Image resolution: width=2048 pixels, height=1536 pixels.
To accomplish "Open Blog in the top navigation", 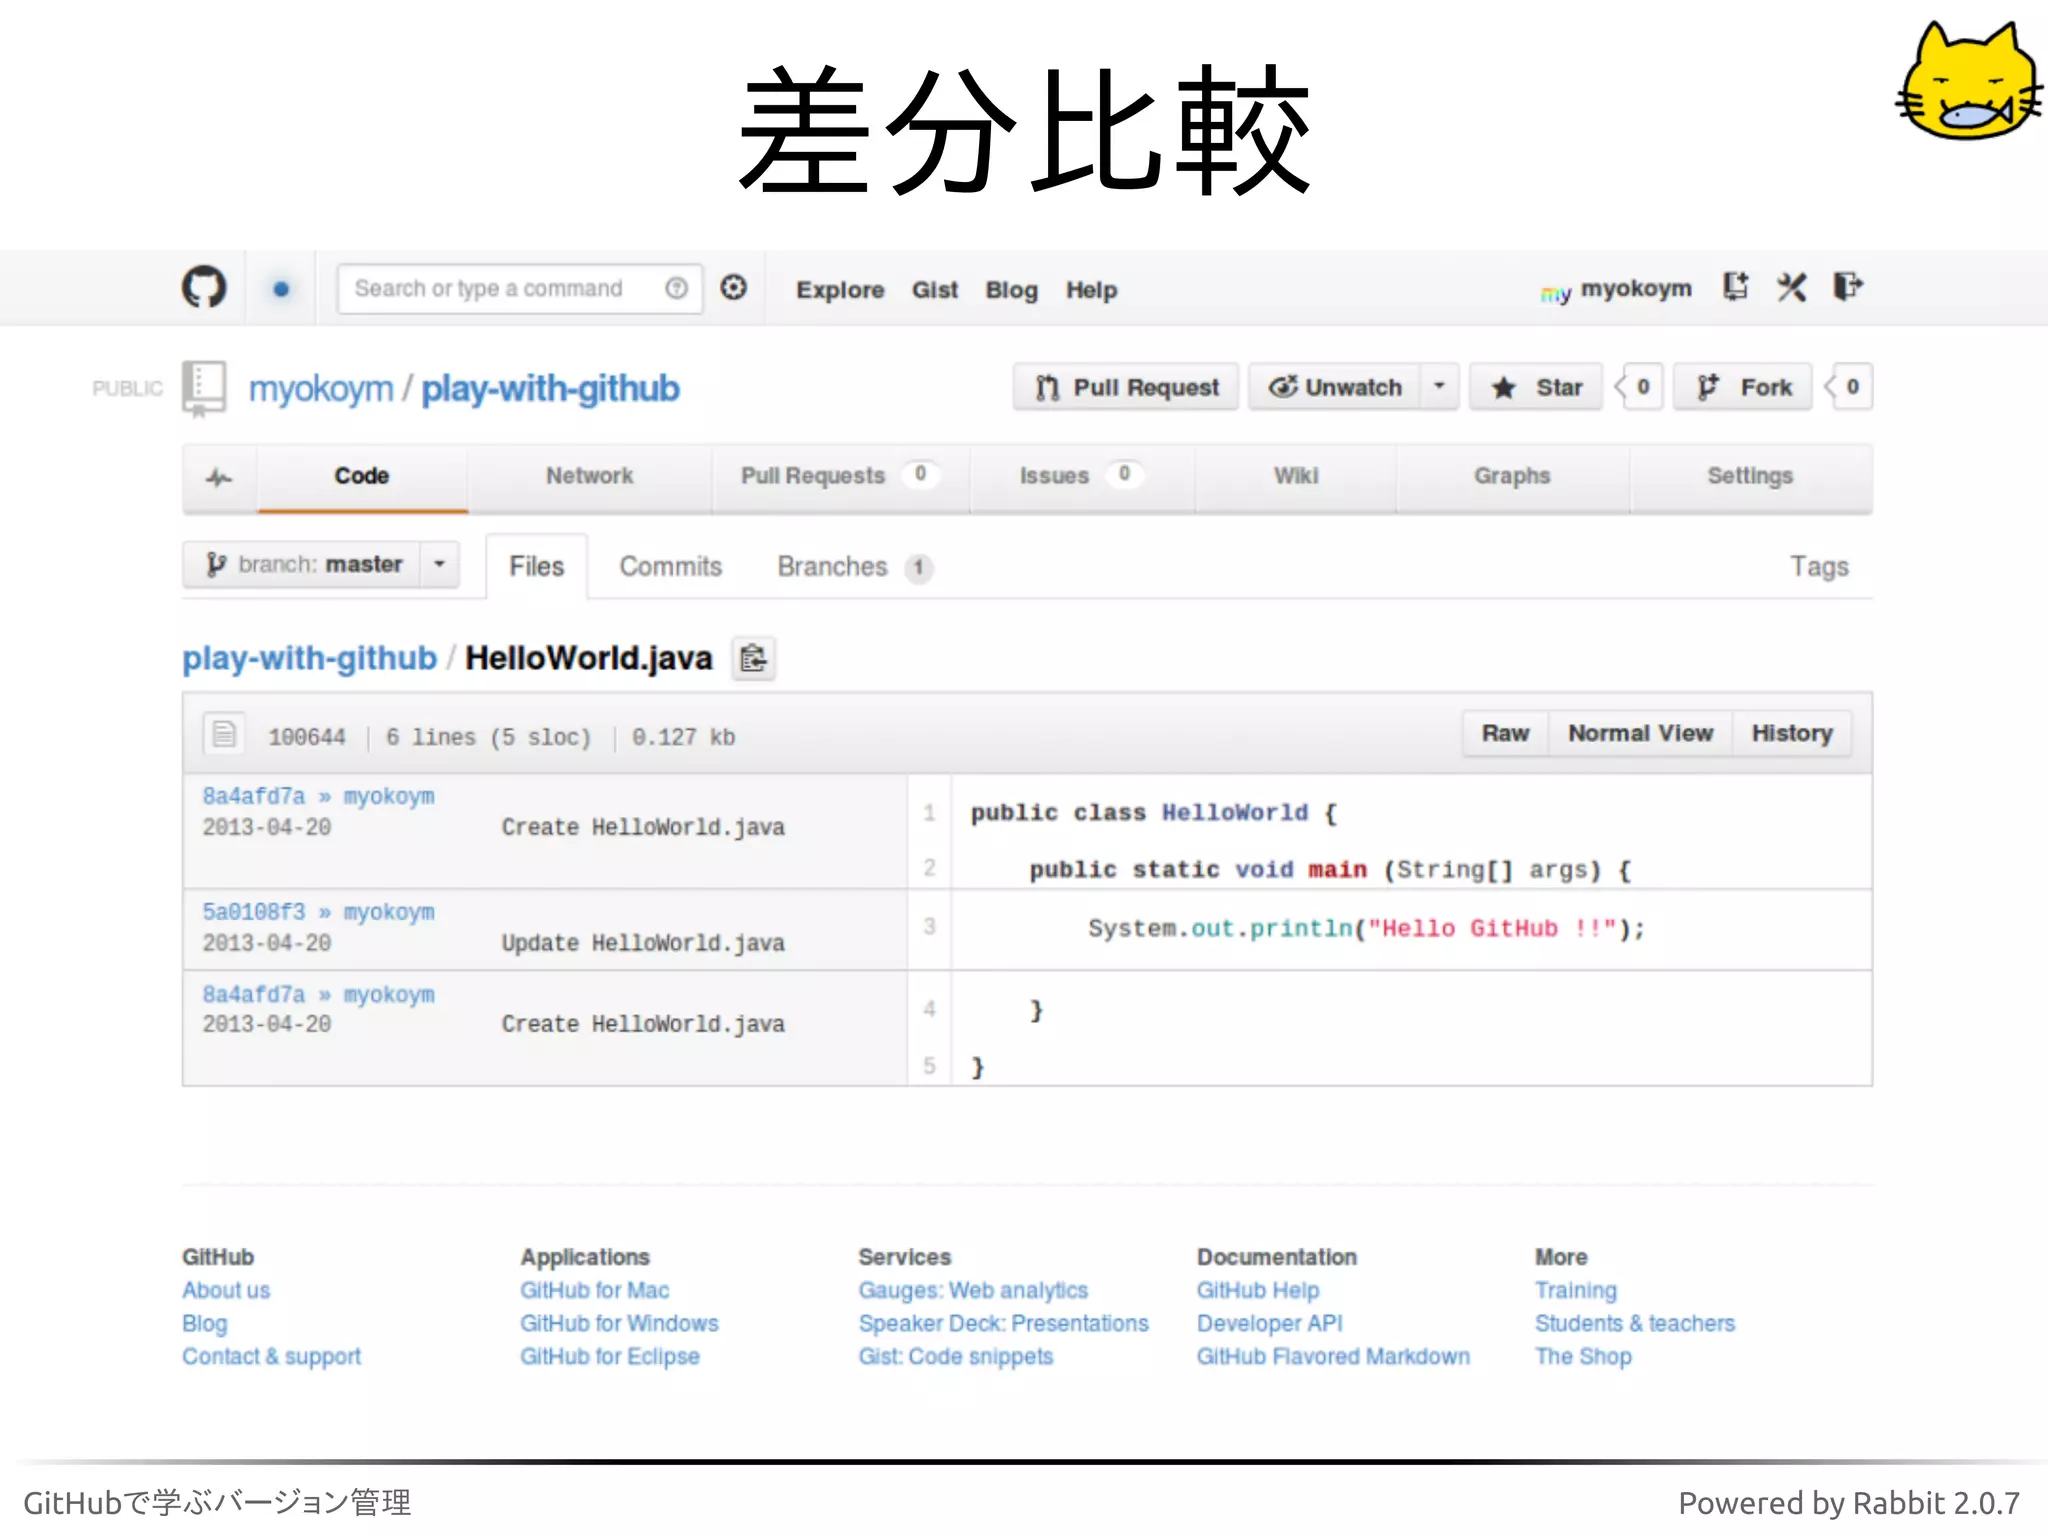I will click(1011, 290).
